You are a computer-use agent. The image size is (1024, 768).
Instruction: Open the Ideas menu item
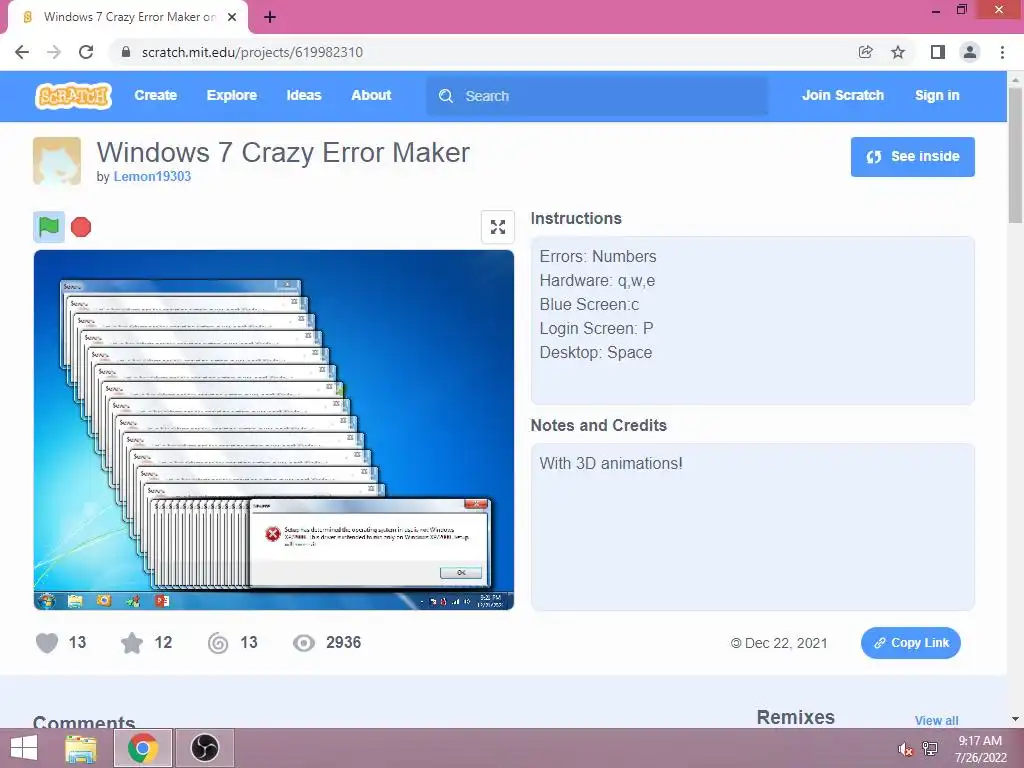coord(304,95)
